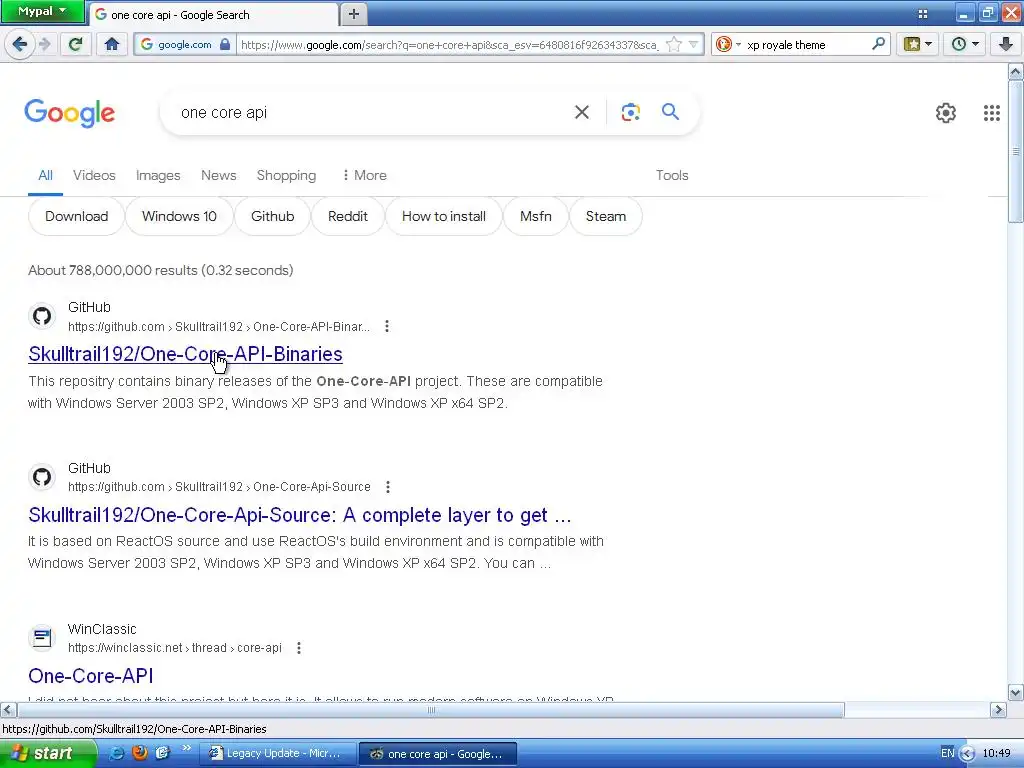Click the winclassic.net breadcrumb URL

pyautogui.click(x=174, y=648)
